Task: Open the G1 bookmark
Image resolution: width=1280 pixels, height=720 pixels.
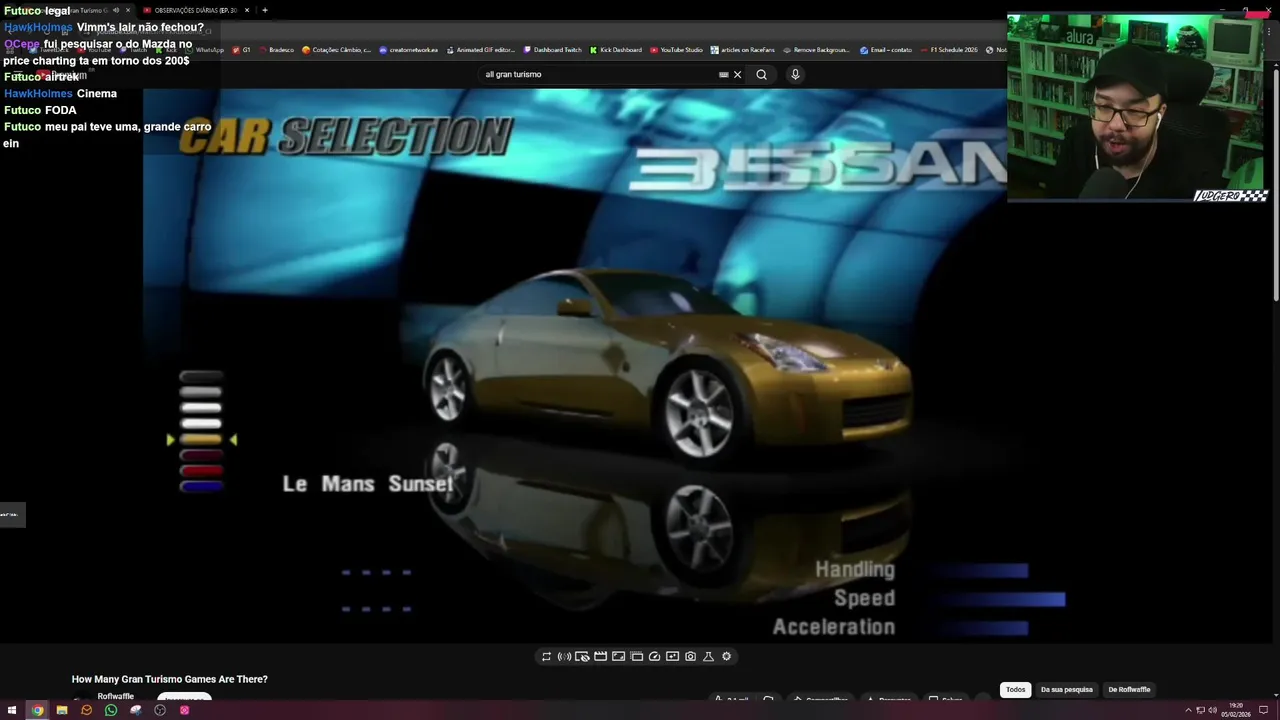Action: [242, 50]
